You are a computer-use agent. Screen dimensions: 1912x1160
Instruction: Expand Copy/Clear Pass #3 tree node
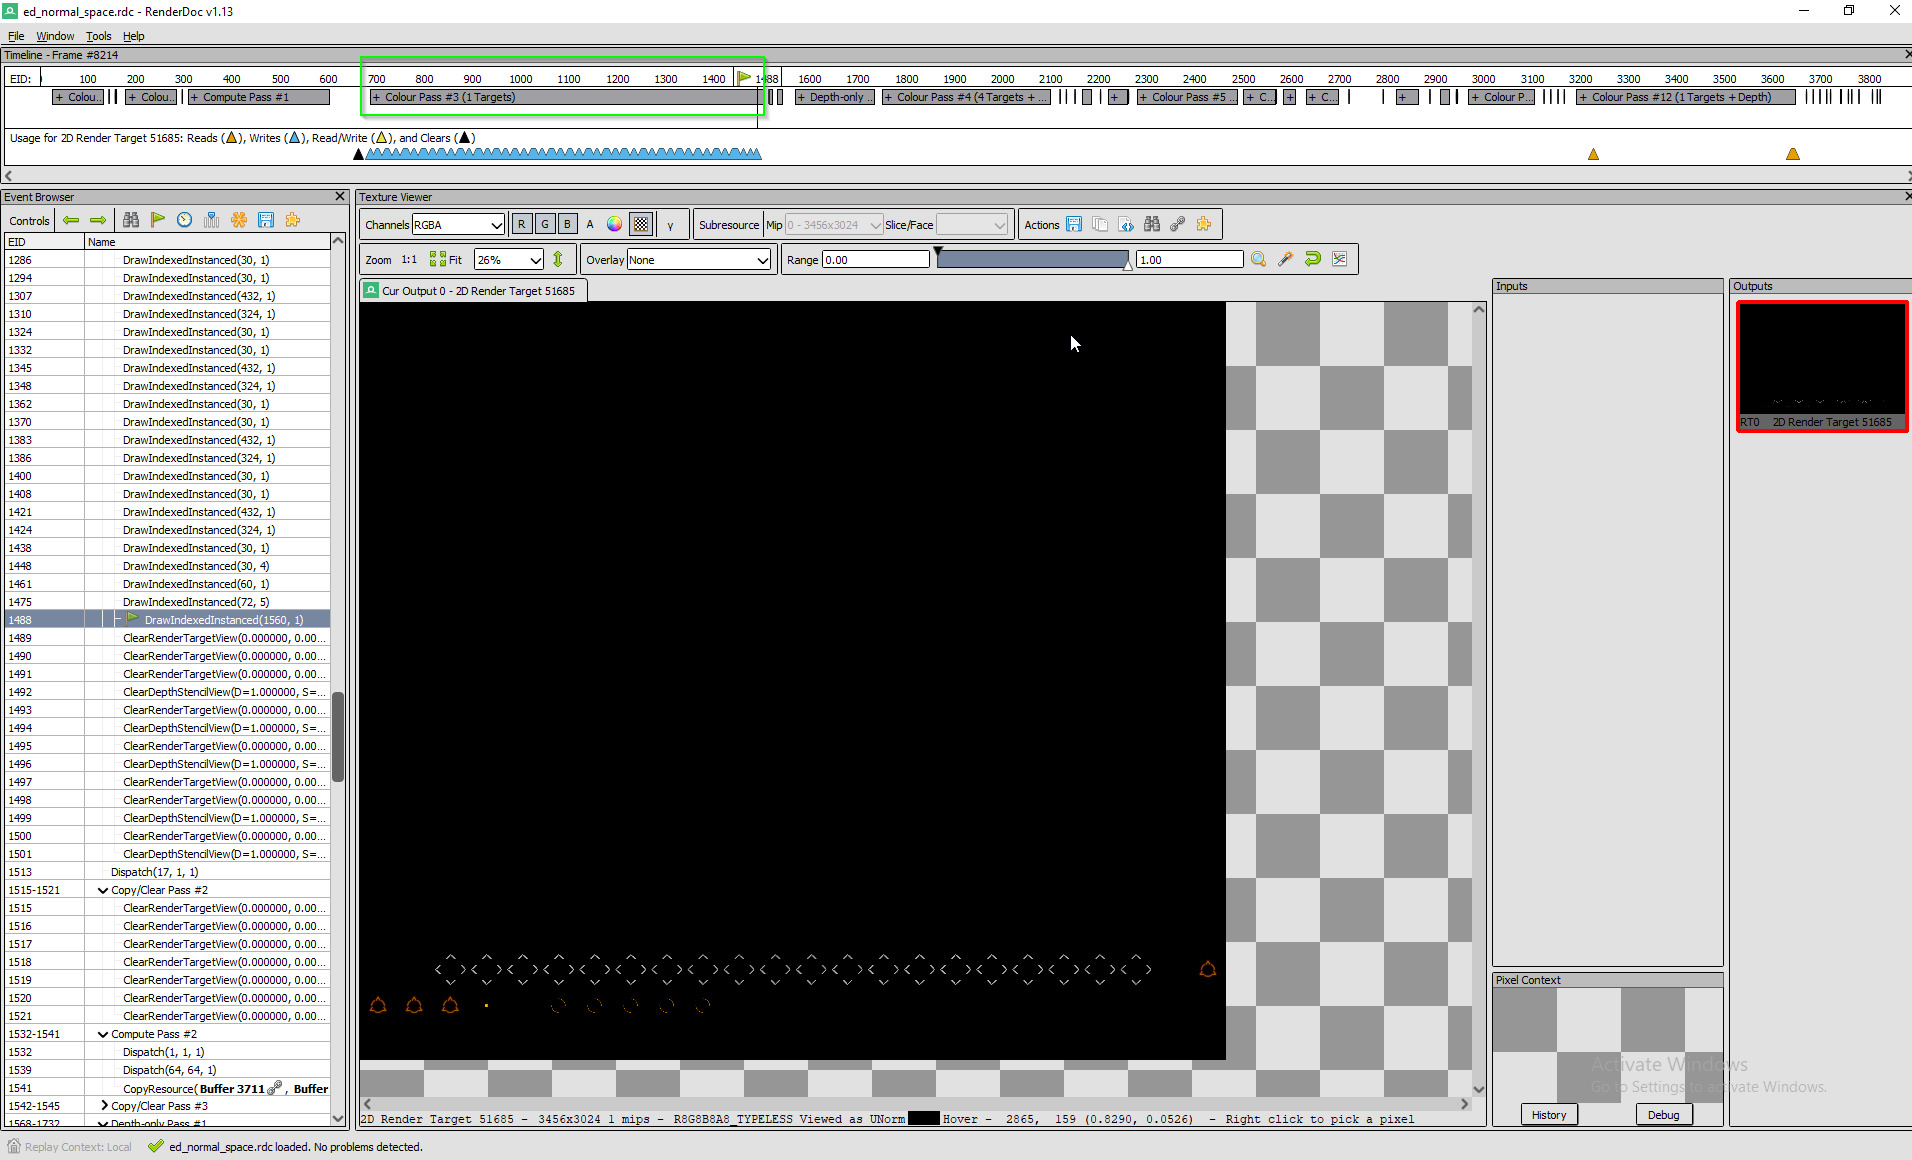(103, 1106)
